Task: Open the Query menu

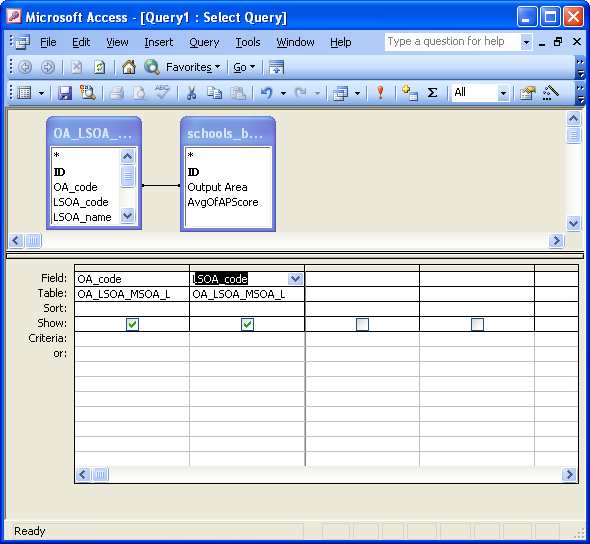Action: pyautogui.click(x=204, y=42)
